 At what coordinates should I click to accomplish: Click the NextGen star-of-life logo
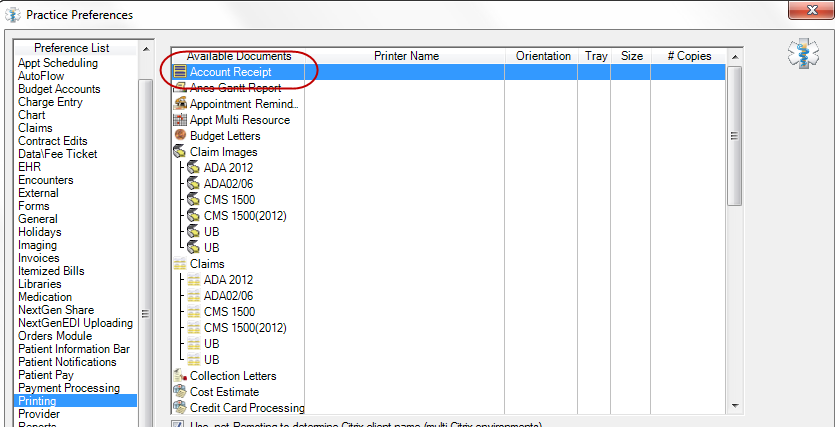point(803,55)
